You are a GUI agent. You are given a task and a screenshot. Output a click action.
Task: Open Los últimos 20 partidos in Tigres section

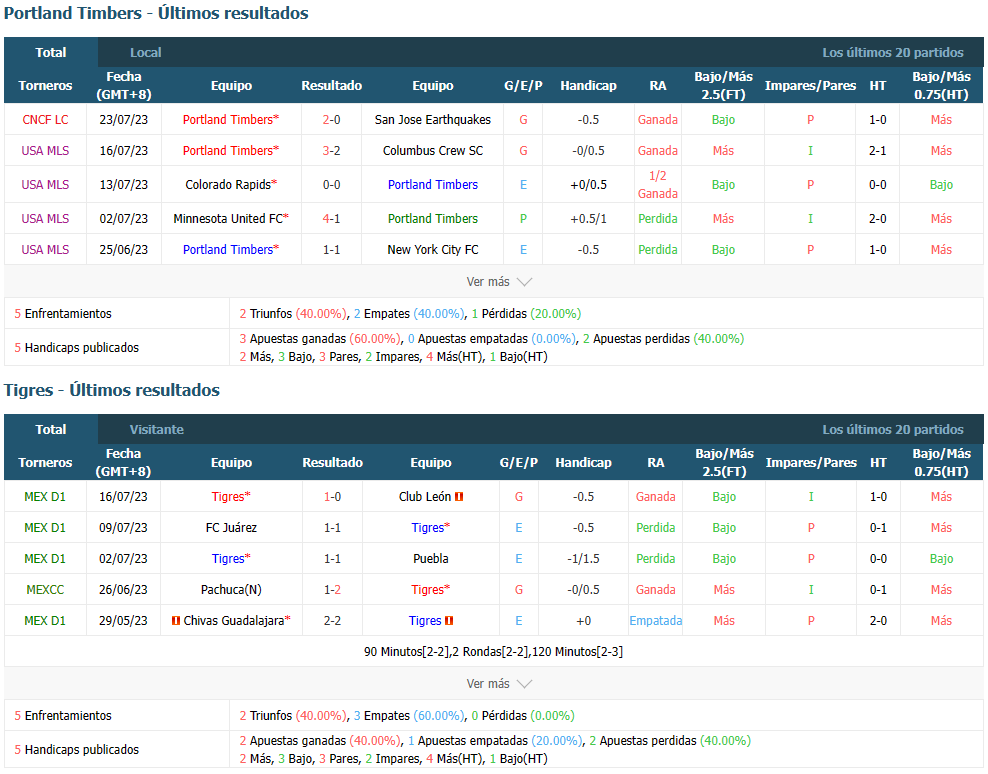[892, 429]
